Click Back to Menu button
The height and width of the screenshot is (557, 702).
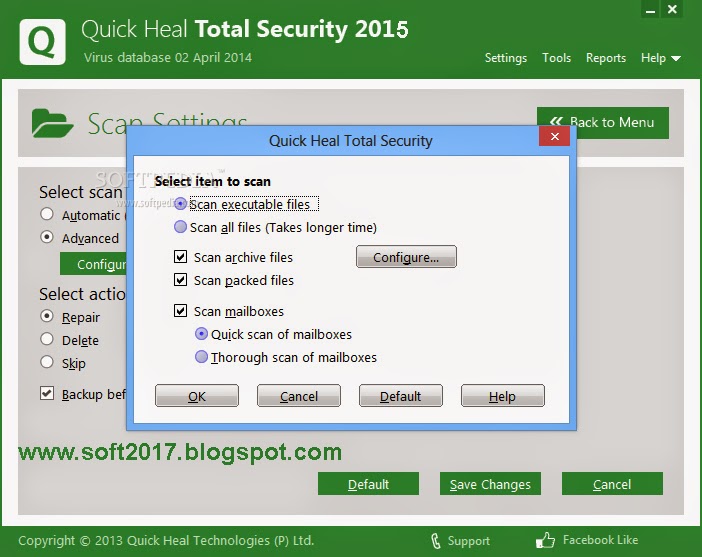[x=603, y=123]
